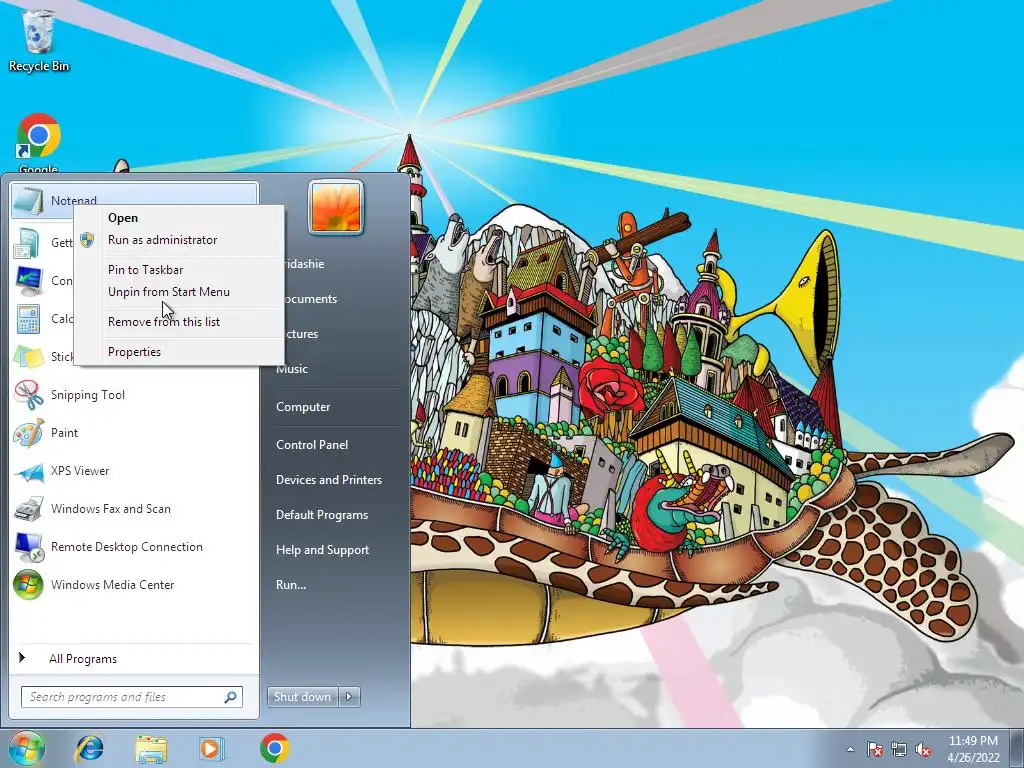
Task: Click the Calculator icon in Start menu
Action: (28, 319)
